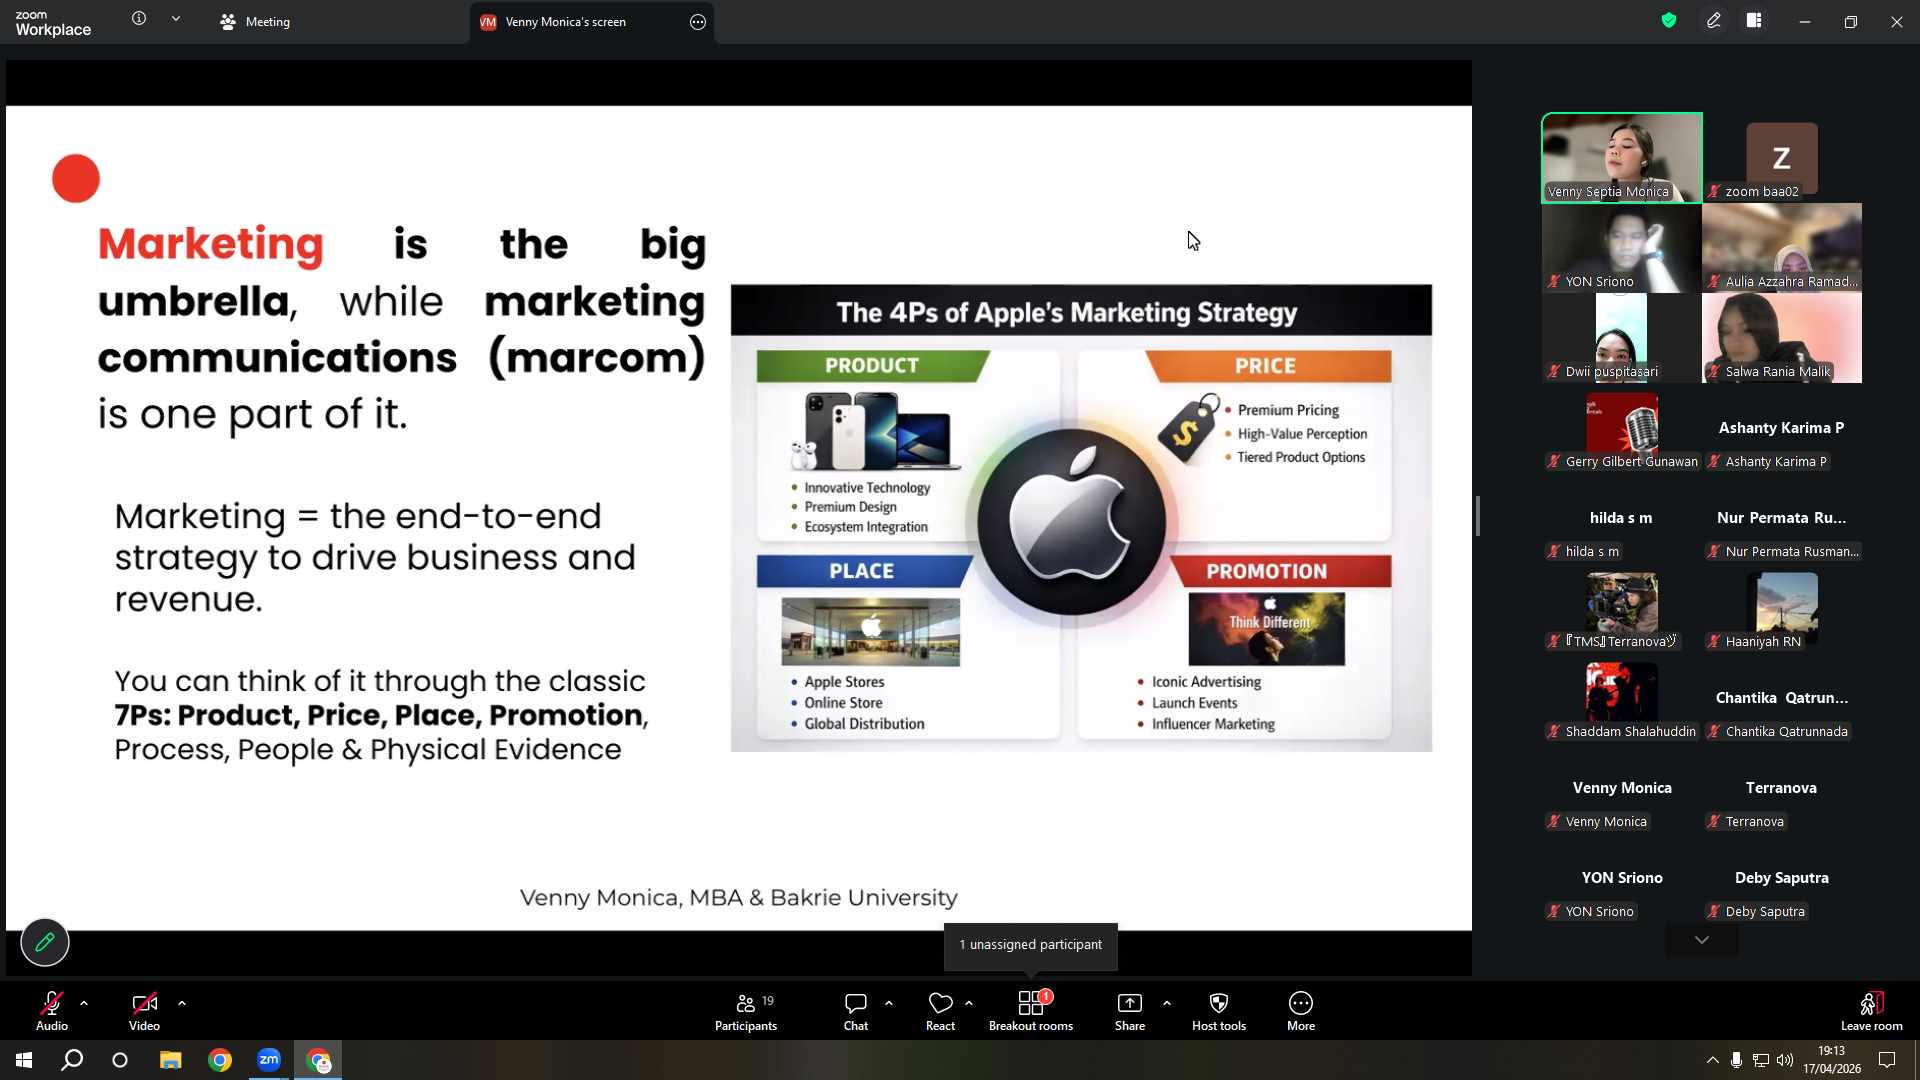Start the Video camera
Image resolution: width=1920 pixels, height=1080 pixels.
tap(144, 1010)
